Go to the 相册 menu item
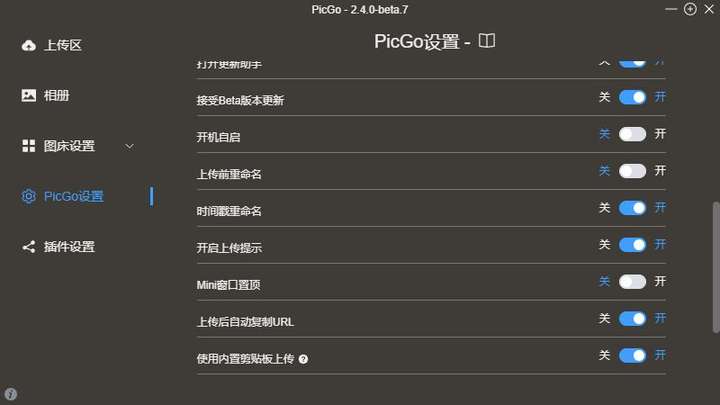This screenshot has width=720, height=405. pos(56,96)
